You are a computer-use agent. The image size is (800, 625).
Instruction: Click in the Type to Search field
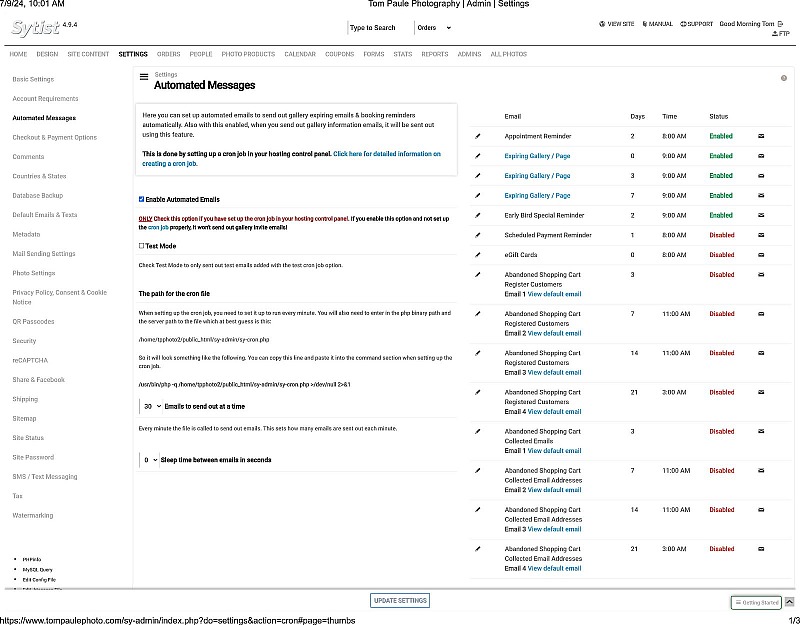click(x=380, y=28)
